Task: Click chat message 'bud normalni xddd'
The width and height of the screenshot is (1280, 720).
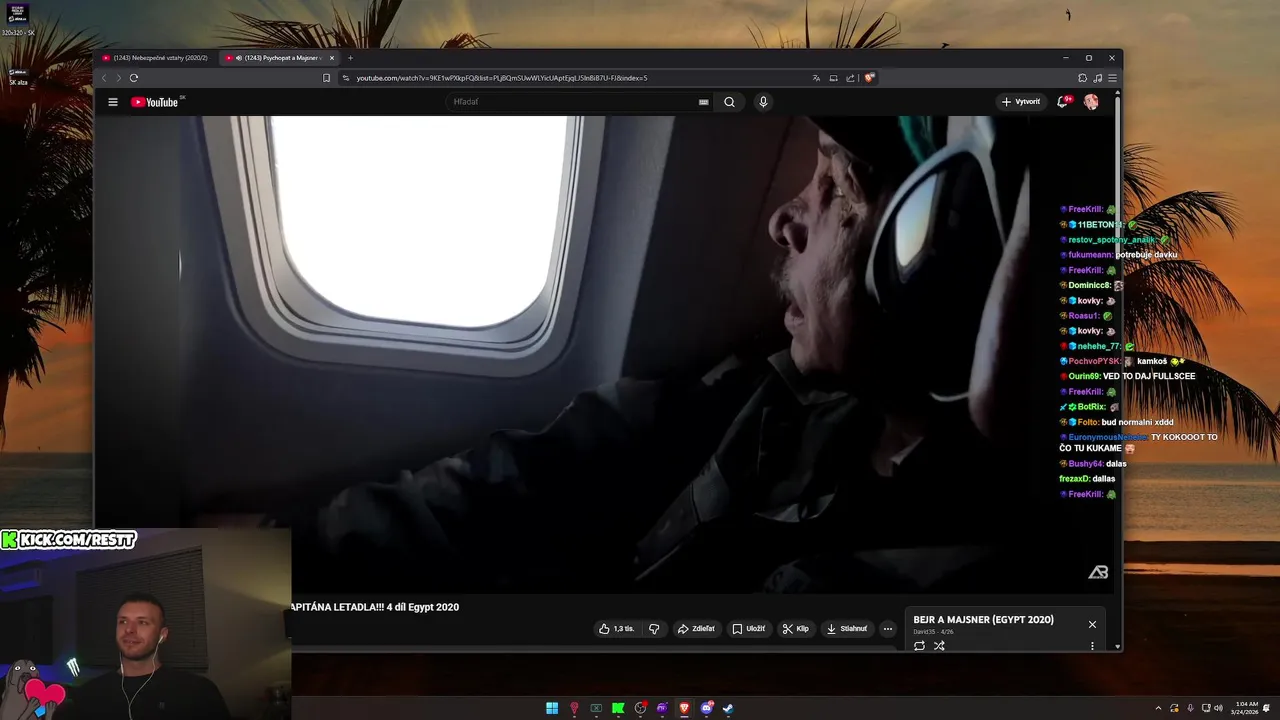Action: coord(1138,422)
